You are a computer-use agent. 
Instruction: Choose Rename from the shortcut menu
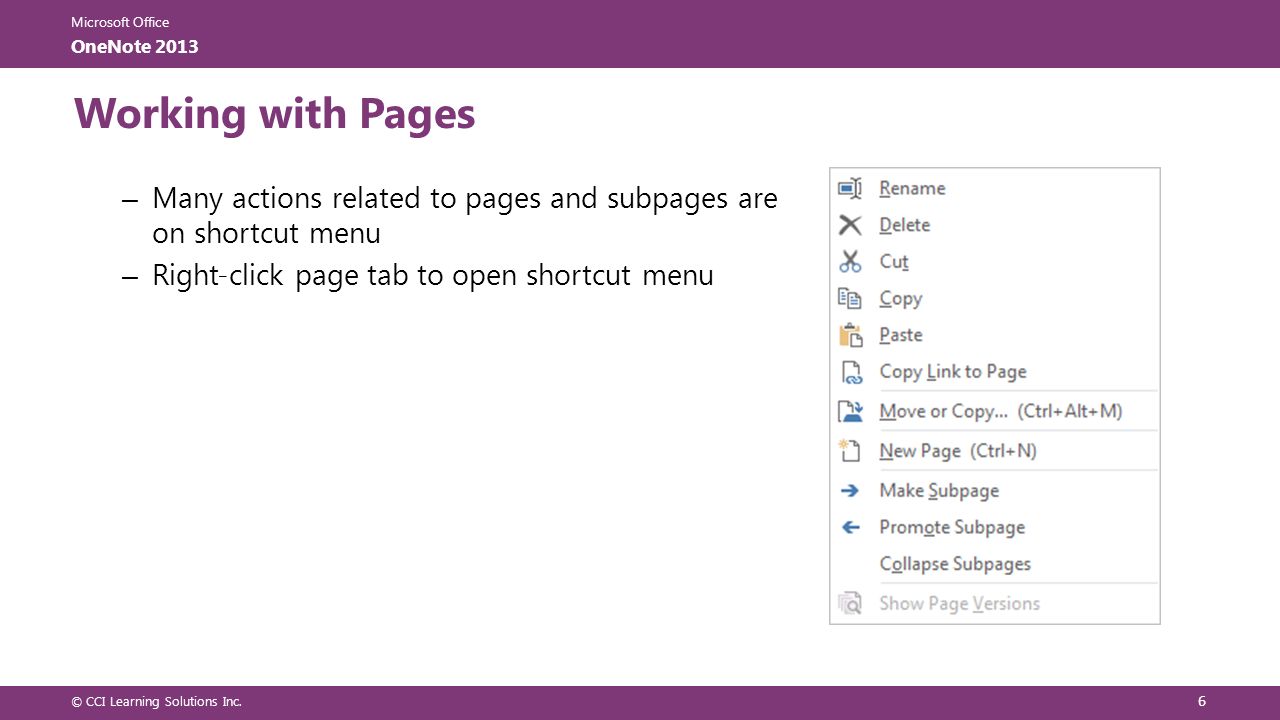pos(995,188)
